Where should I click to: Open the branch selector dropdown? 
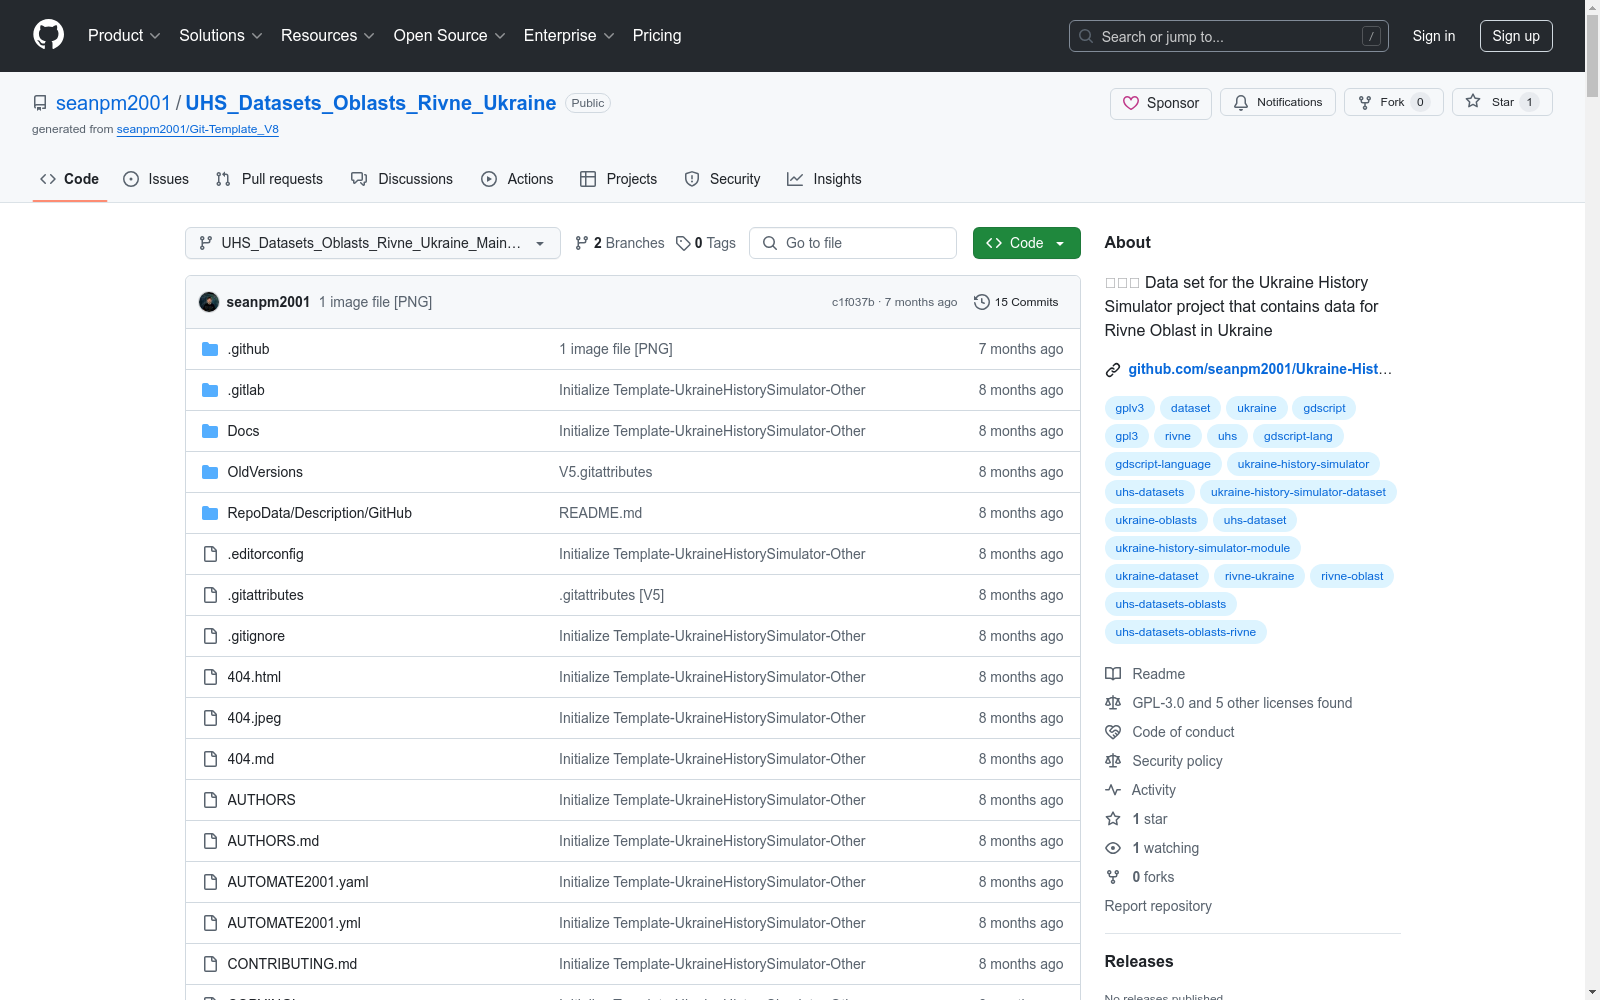(x=373, y=243)
